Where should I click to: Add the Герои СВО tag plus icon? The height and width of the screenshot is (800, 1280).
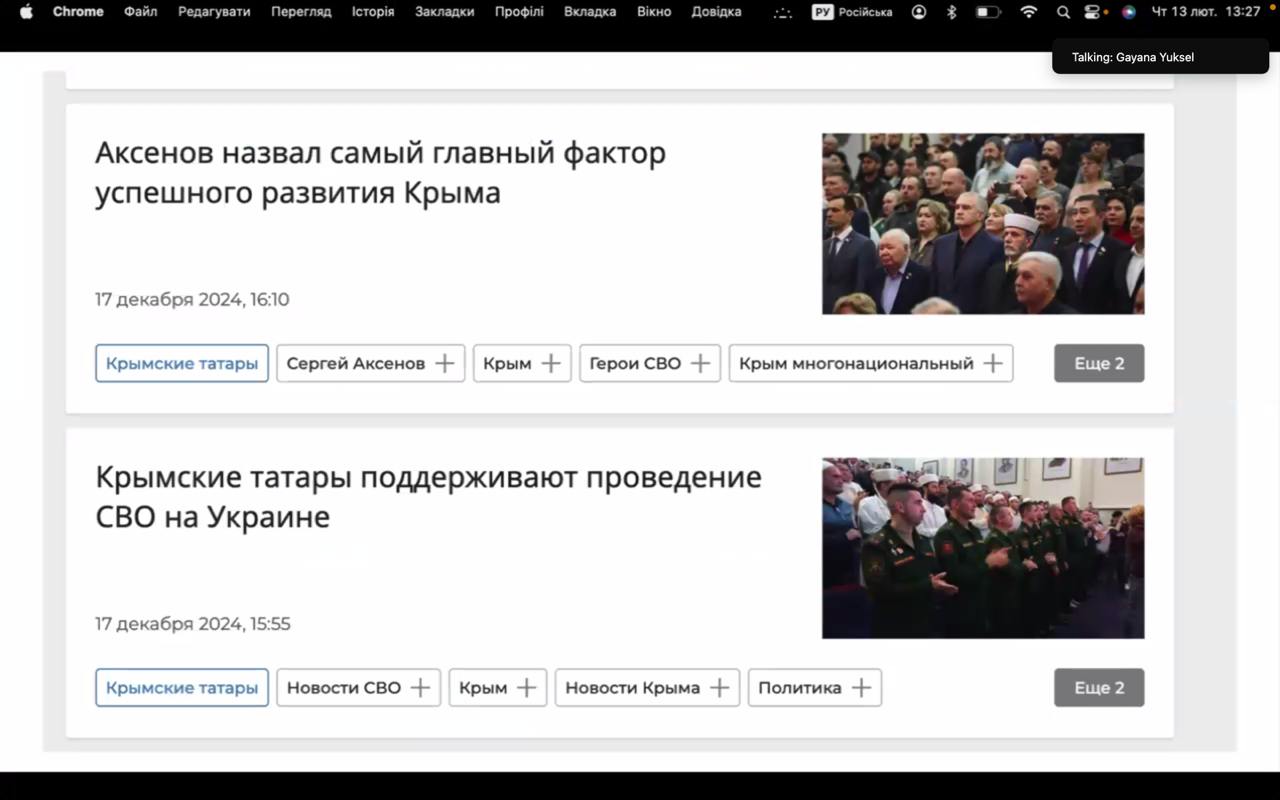pyautogui.click(x=700, y=363)
